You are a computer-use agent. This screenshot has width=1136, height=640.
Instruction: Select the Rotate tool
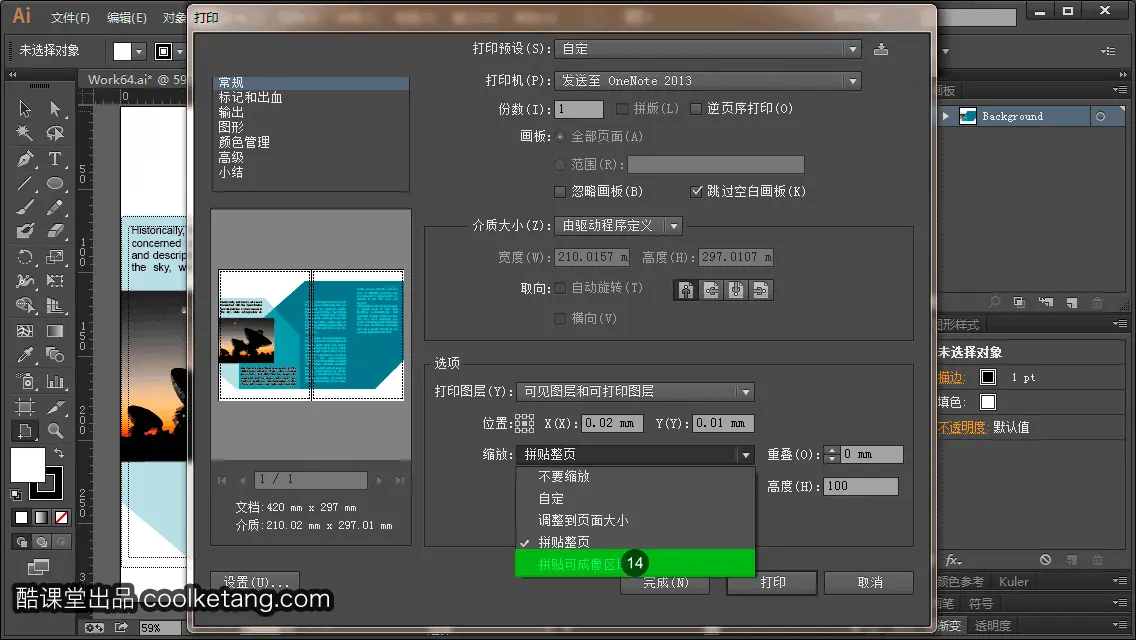[25, 257]
